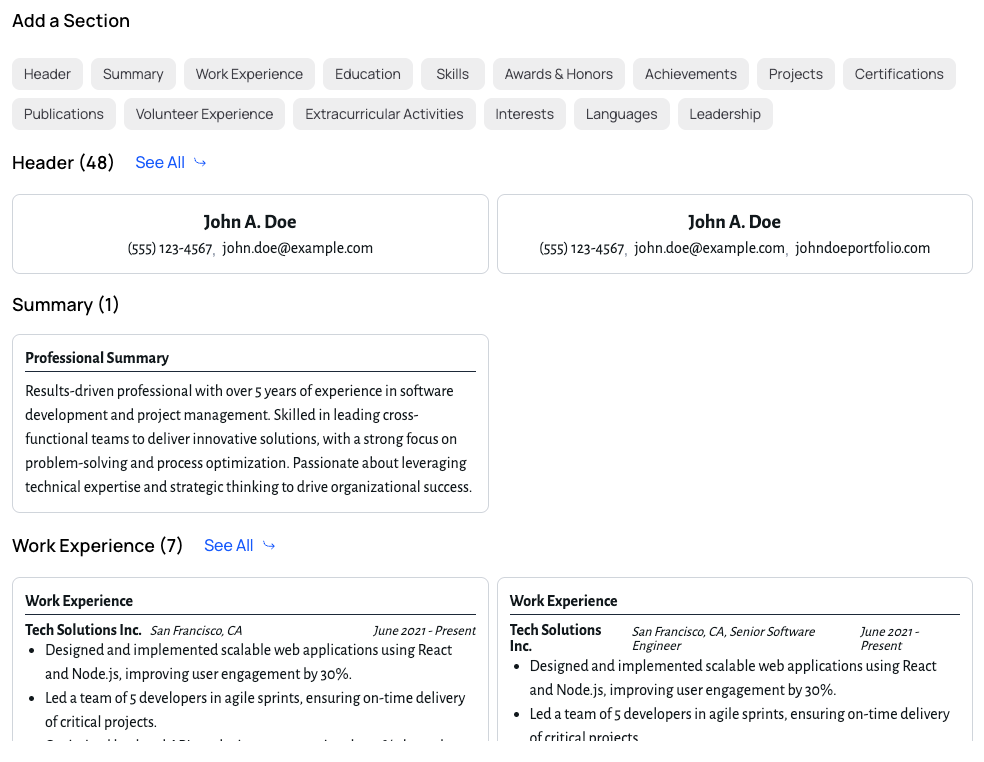
Task: Add an Interests section
Action: (524, 113)
